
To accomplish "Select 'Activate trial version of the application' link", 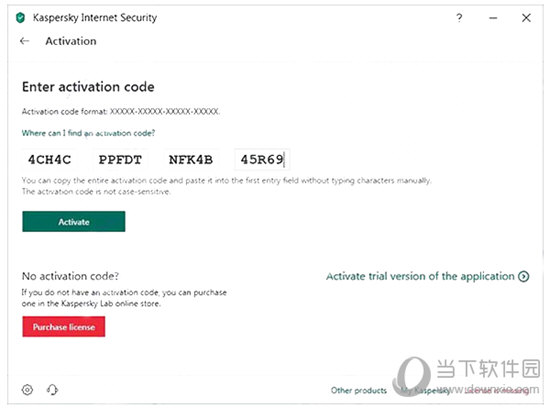I will 420,276.
